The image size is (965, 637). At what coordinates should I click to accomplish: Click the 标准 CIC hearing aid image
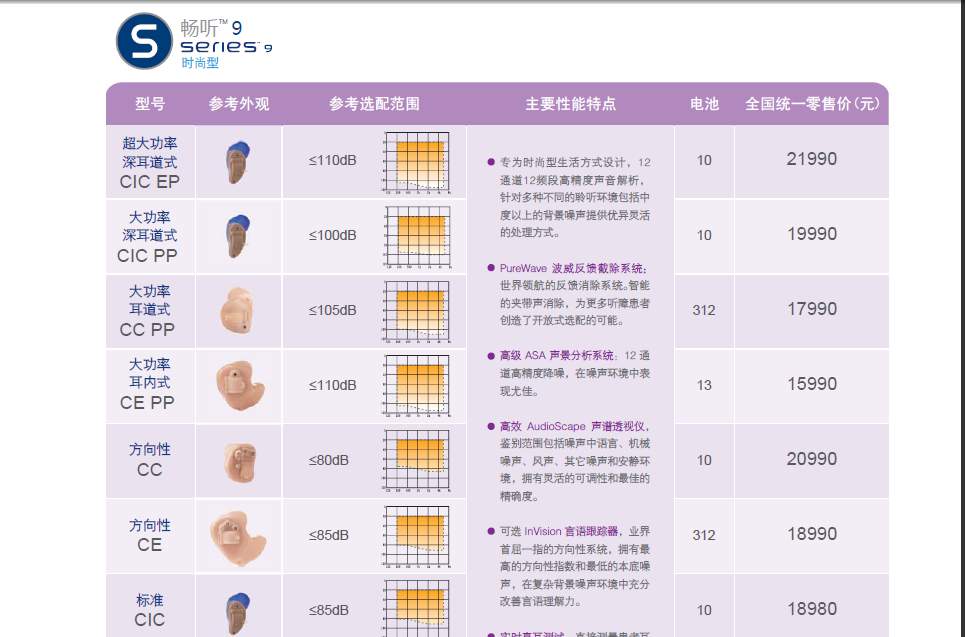pos(238,613)
